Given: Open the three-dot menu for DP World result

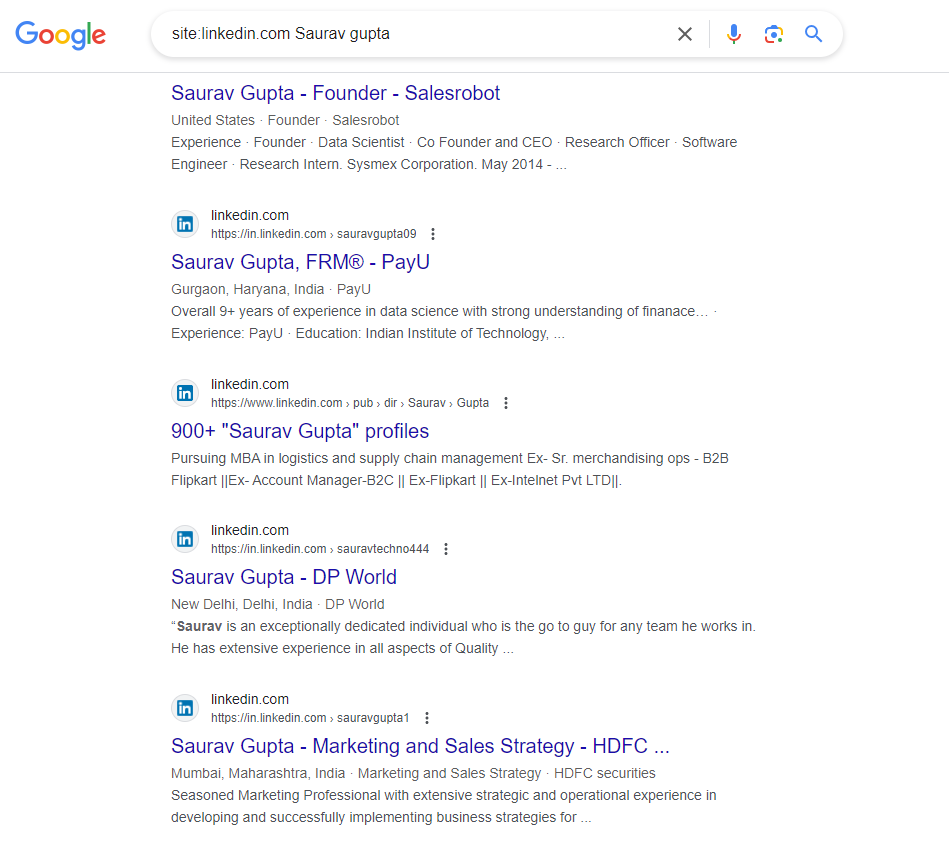Looking at the screenshot, I should pyautogui.click(x=446, y=548).
